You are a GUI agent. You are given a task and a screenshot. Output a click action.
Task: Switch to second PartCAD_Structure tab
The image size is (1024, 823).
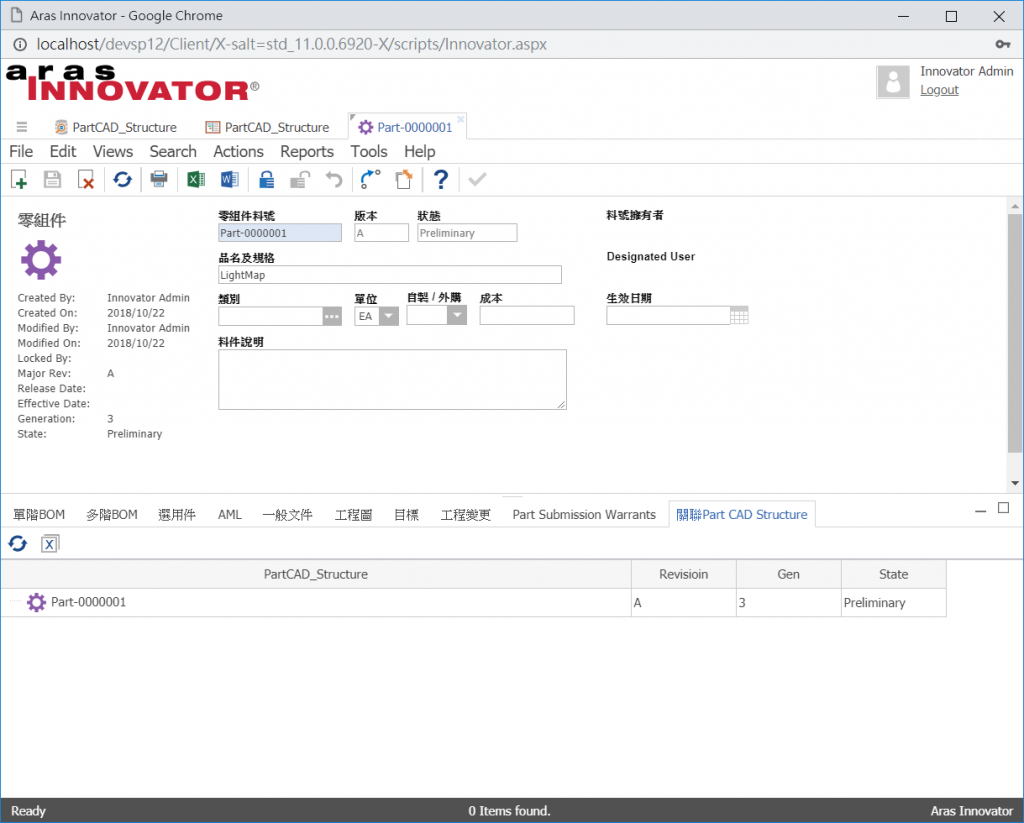[x=267, y=127]
